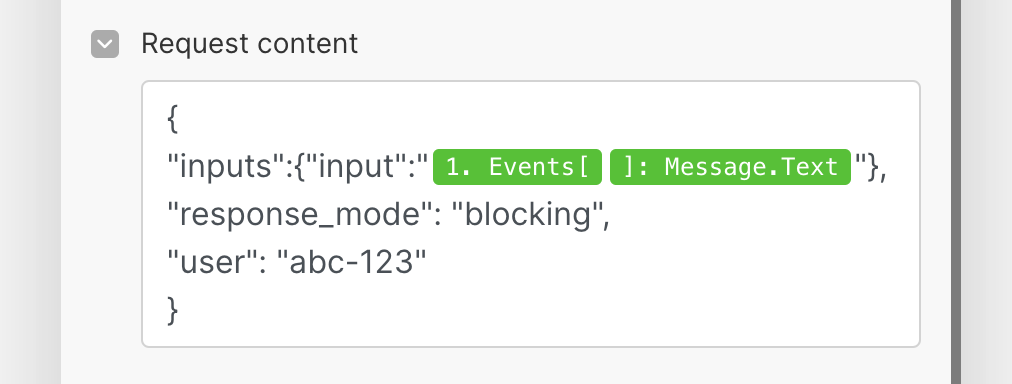This screenshot has width=1012, height=384.
Task: Select the green ']: Message.Text' variable pill
Action: [730, 167]
